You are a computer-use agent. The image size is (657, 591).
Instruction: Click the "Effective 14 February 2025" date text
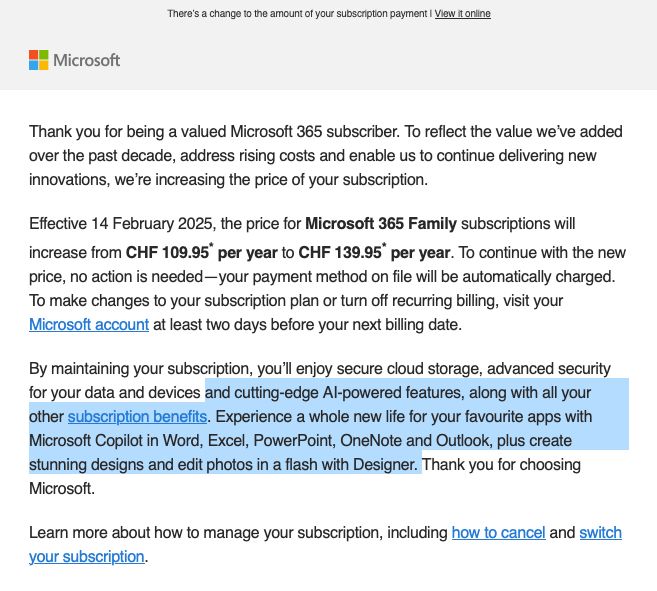pos(115,223)
